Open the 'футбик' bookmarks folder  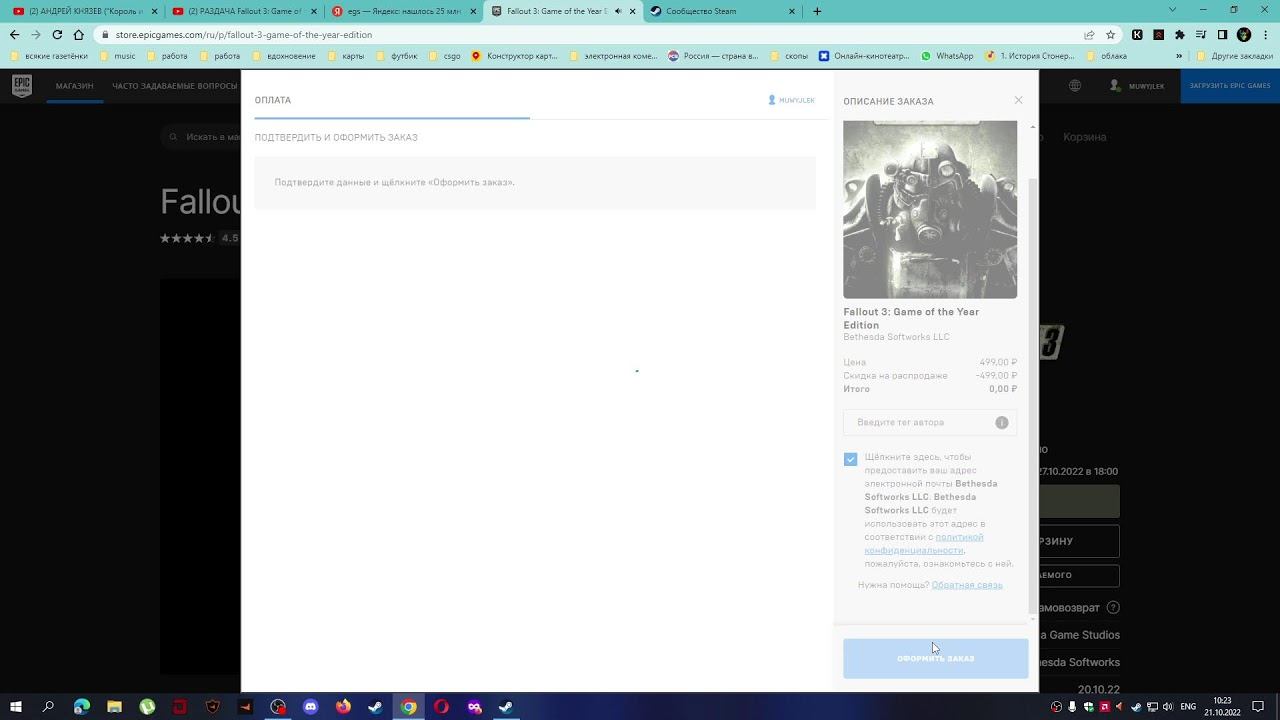tap(399, 56)
